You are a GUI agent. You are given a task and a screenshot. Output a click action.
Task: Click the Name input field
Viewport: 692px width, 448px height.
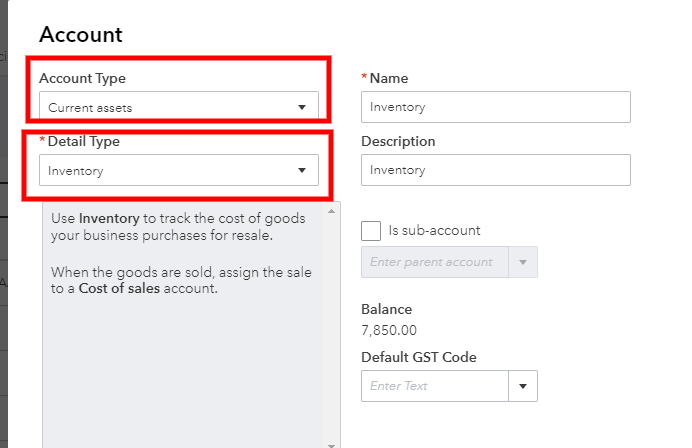point(495,107)
